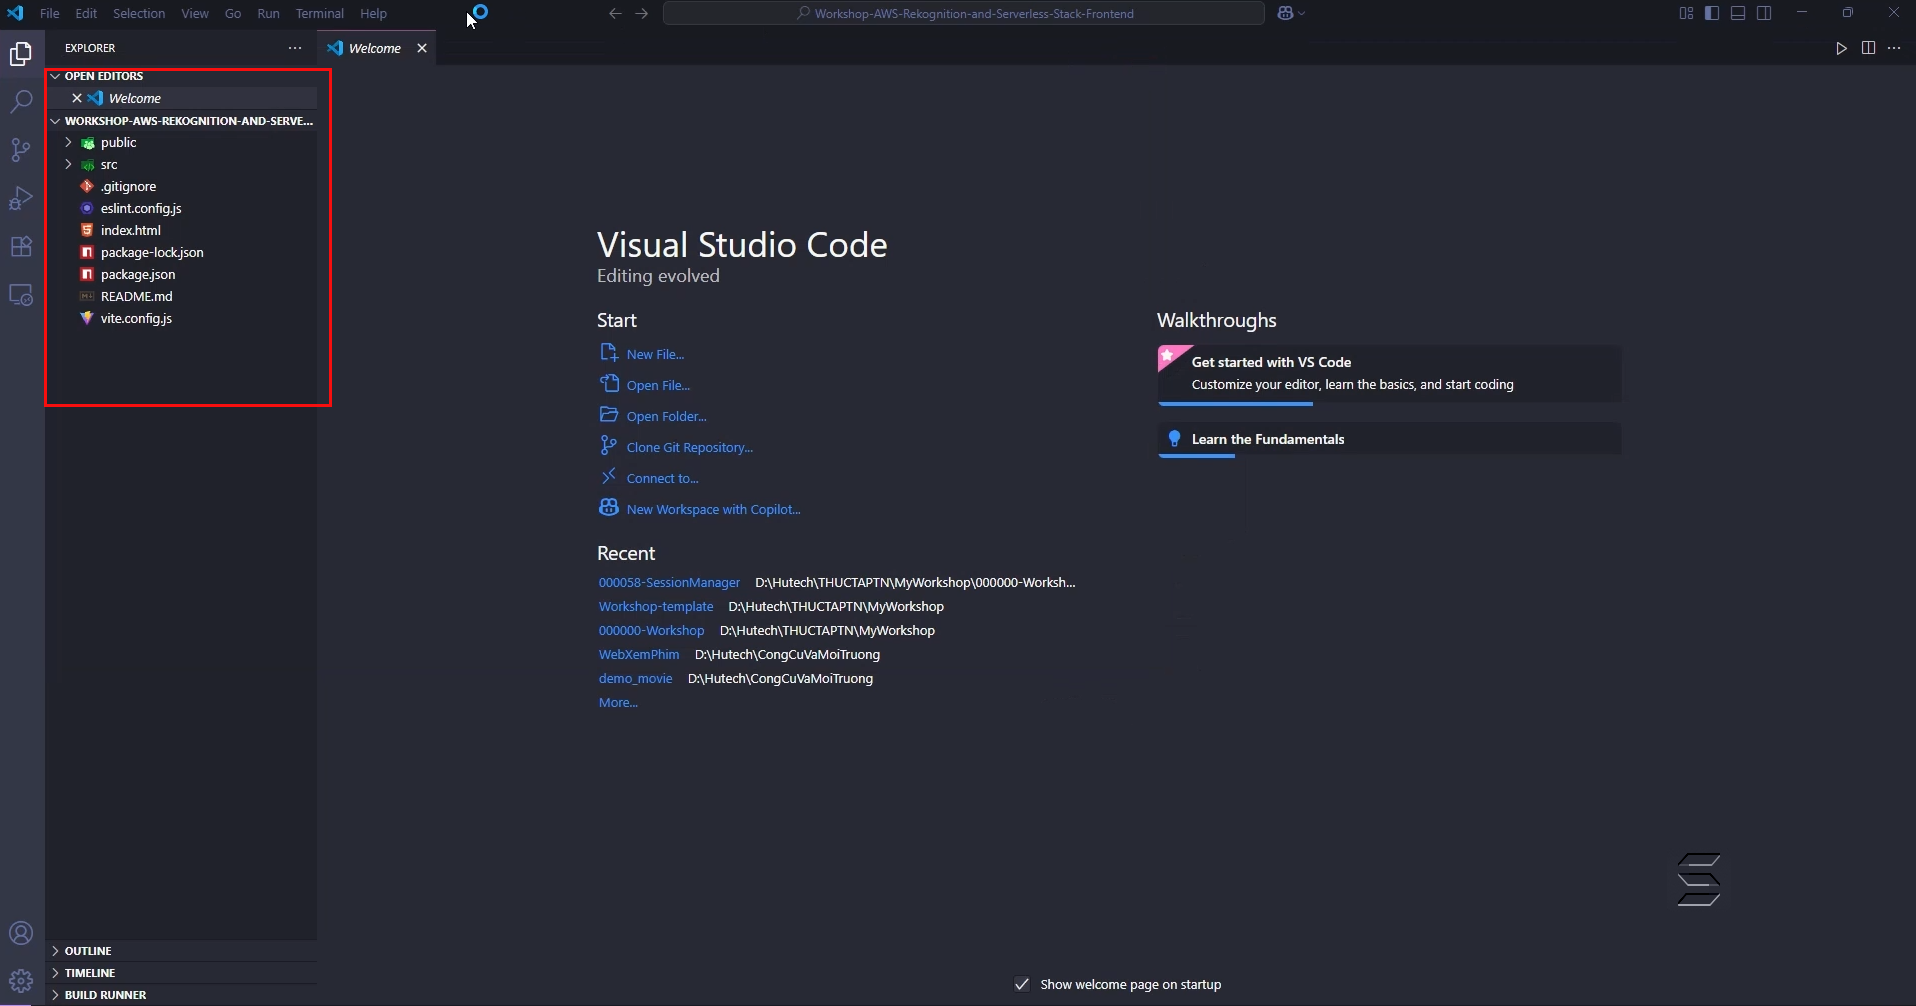The height and width of the screenshot is (1006, 1916).
Task: Open vite.config.js in explorer
Action: pos(182,319)
